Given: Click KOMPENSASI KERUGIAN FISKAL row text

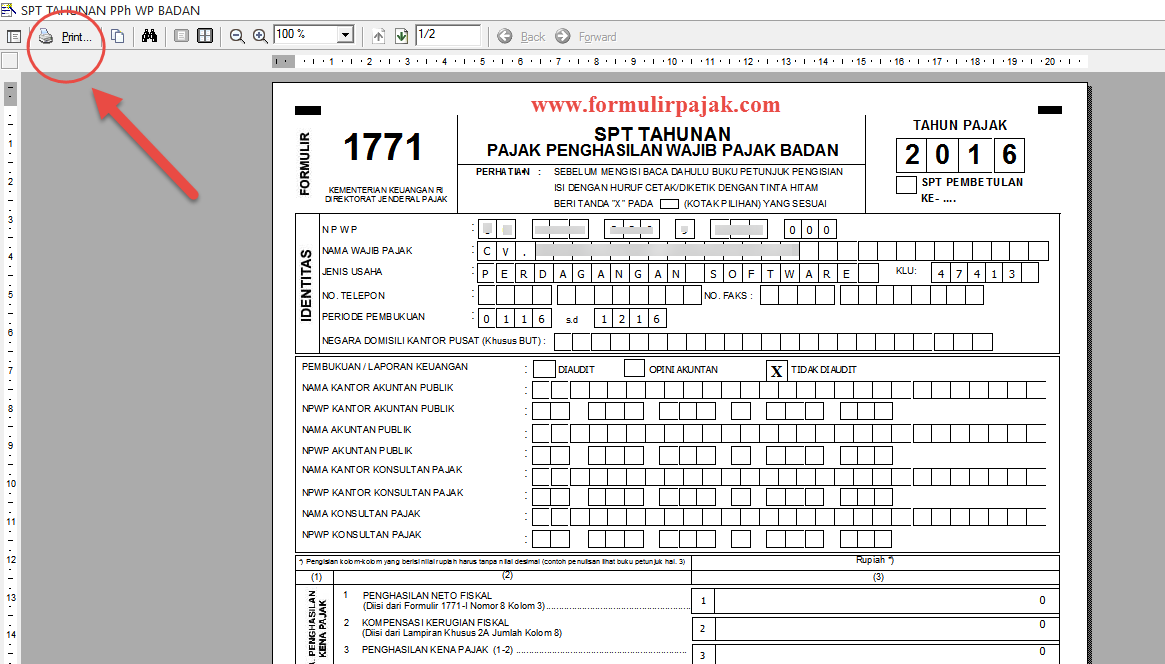Looking at the screenshot, I should click(x=435, y=622).
